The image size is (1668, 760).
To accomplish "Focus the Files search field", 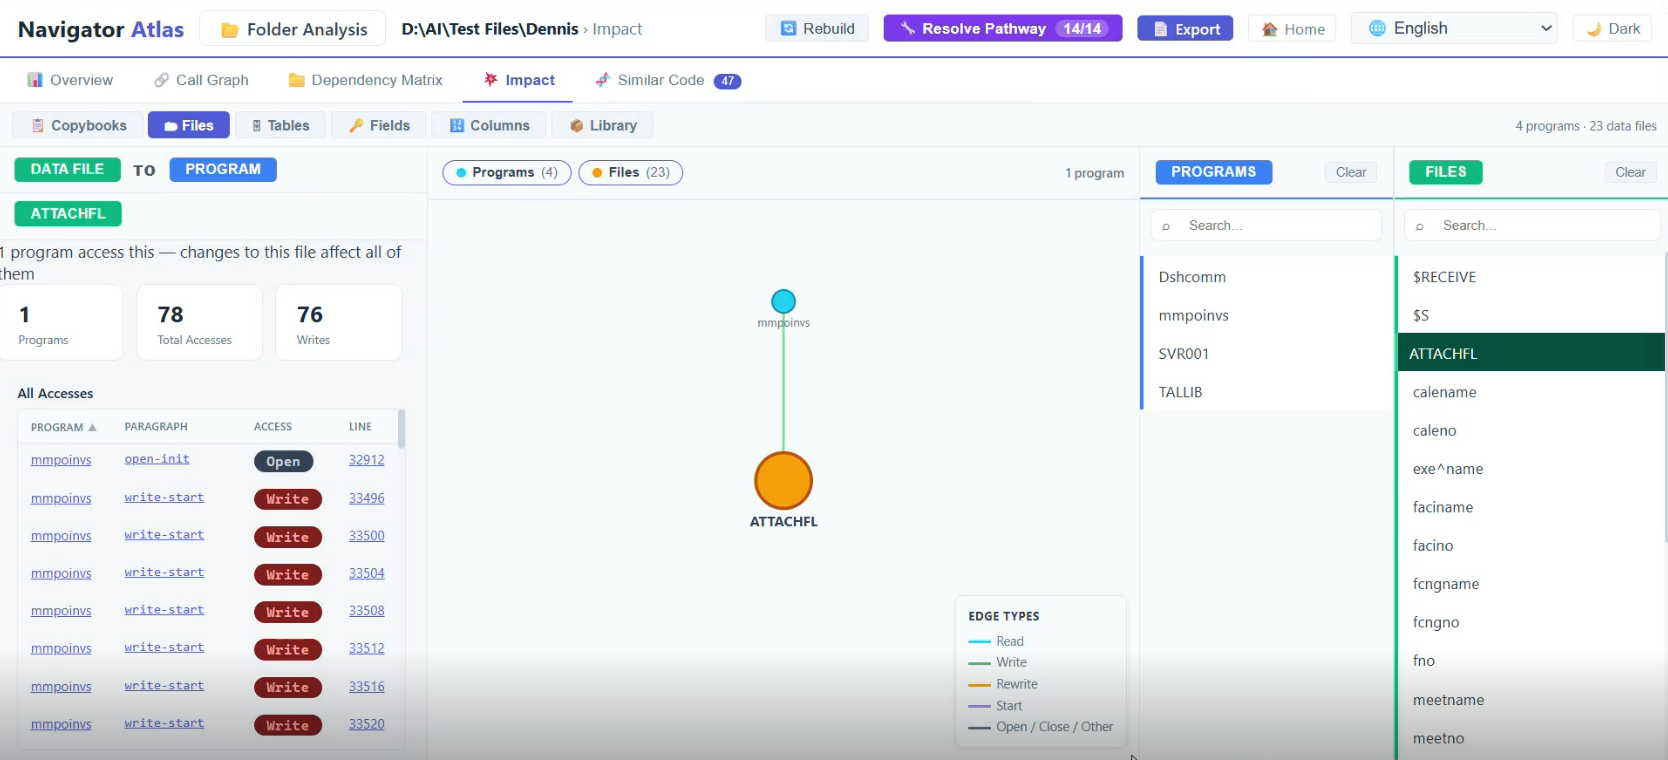I will [1533, 226].
